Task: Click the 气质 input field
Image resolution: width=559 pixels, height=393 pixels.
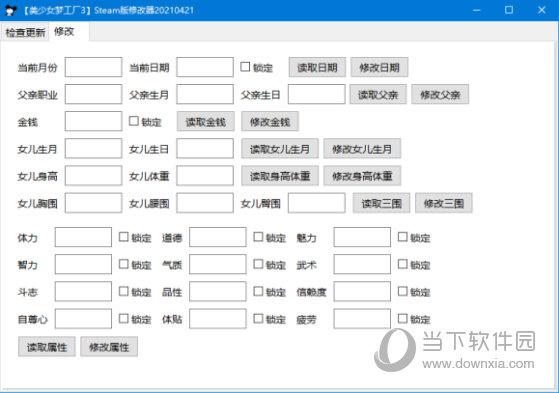Action: (217, 264)
